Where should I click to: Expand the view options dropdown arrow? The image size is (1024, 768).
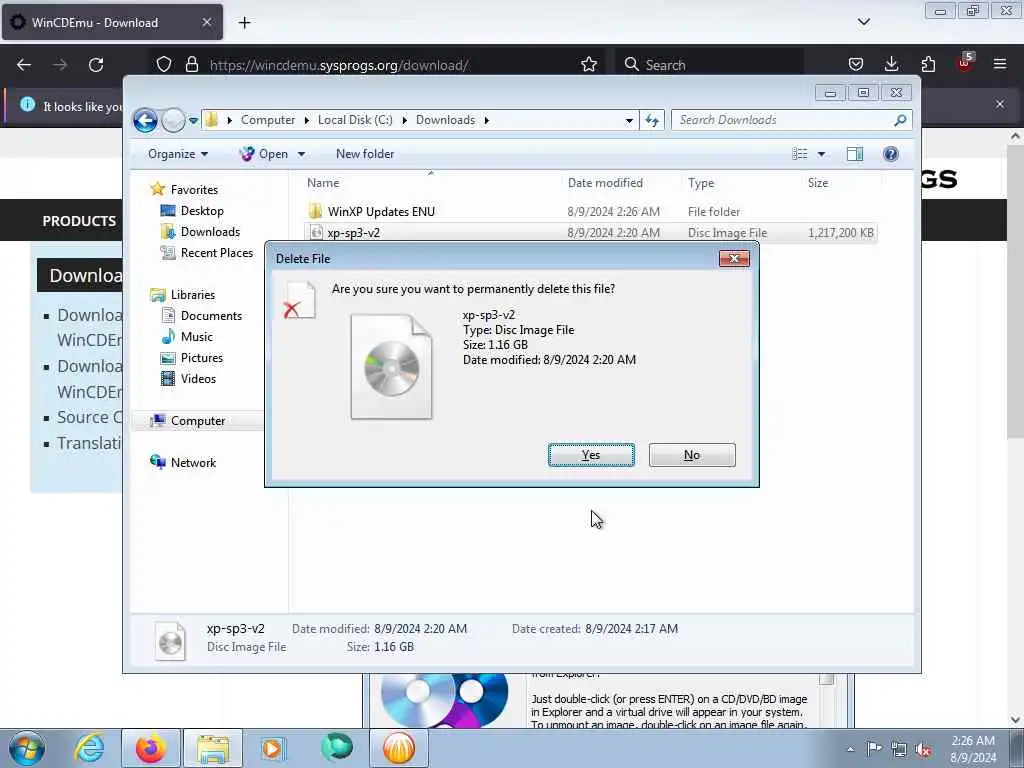point(822,155)
